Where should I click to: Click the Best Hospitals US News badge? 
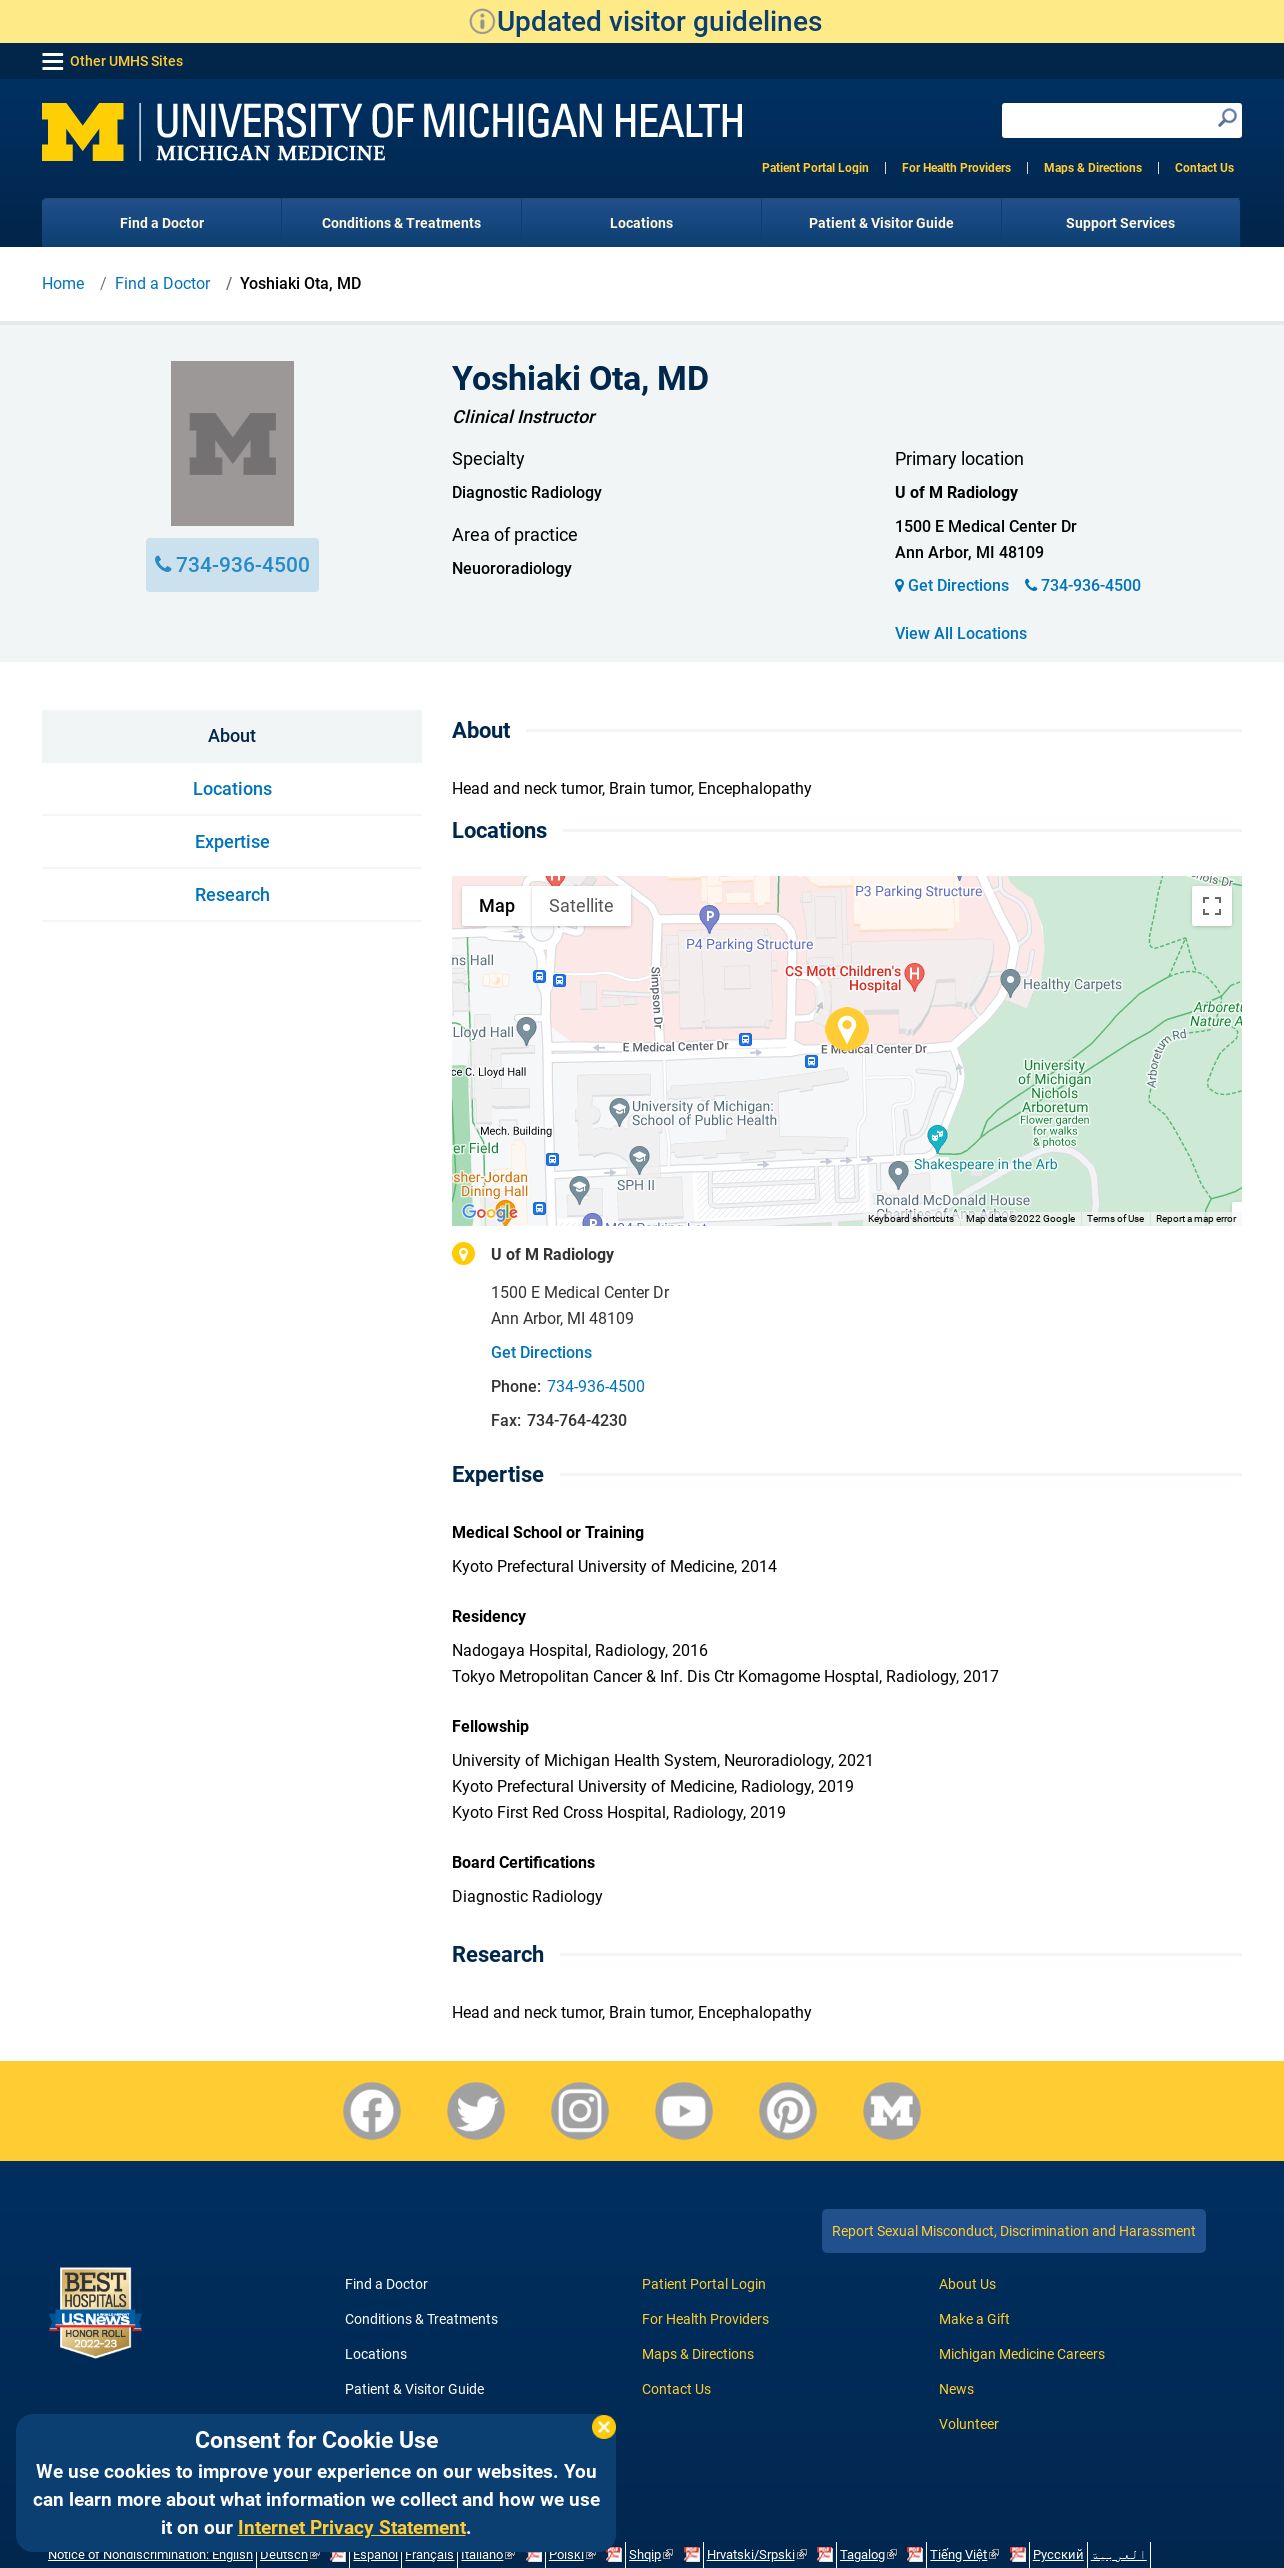pos(95,2312)
